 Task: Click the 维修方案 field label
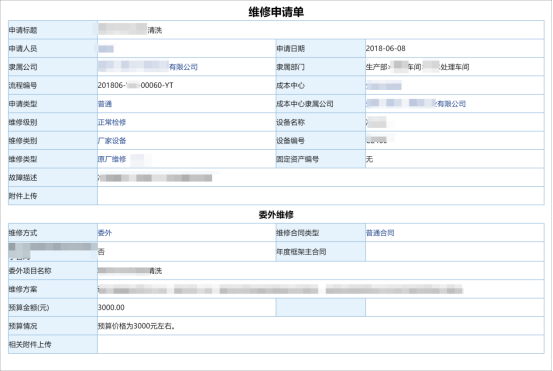tap(23, 289)
